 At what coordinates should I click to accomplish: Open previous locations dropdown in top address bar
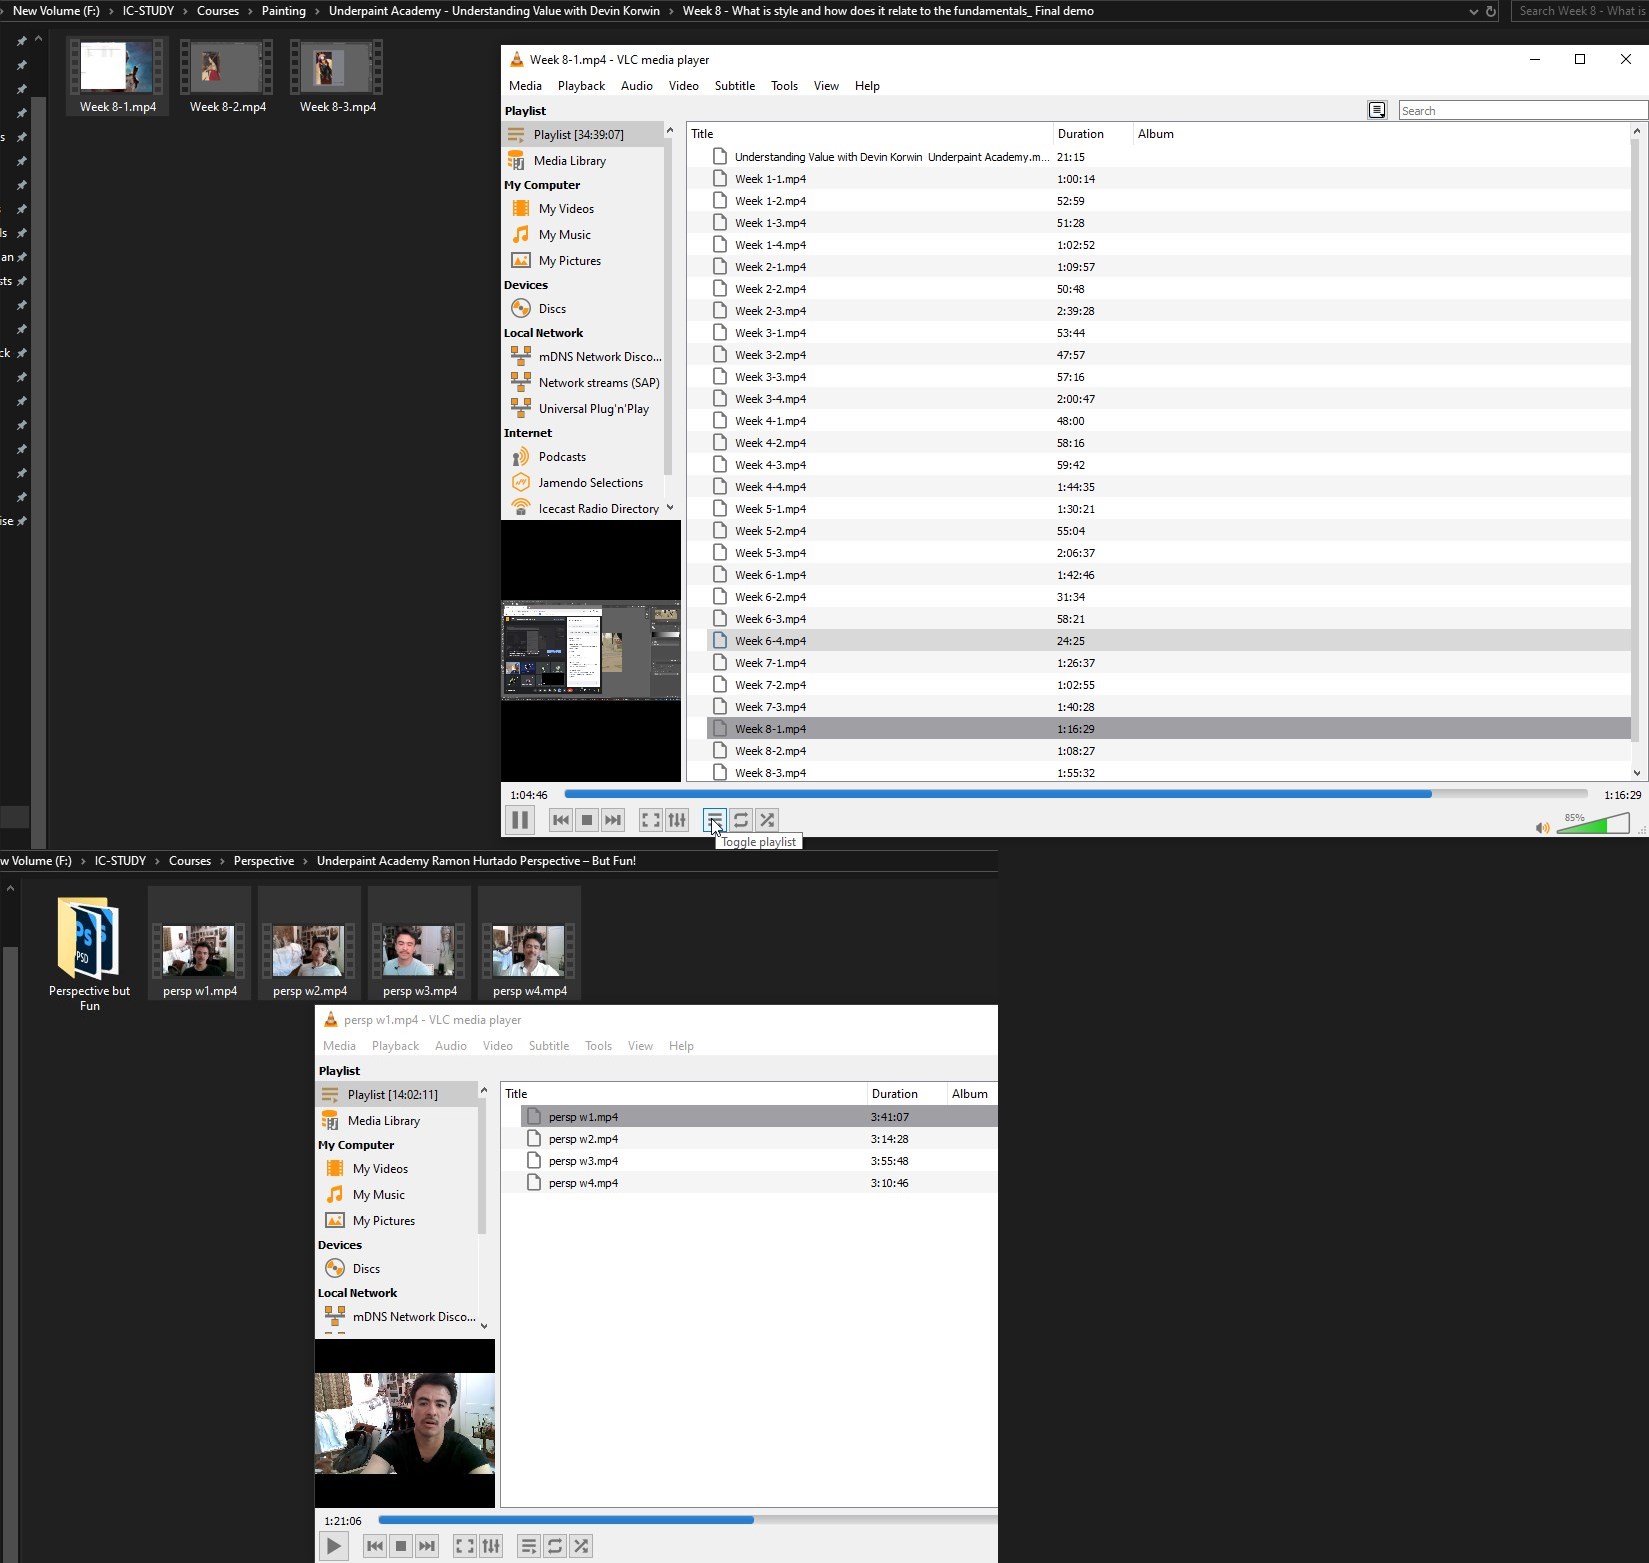(x=1473, y=11)
